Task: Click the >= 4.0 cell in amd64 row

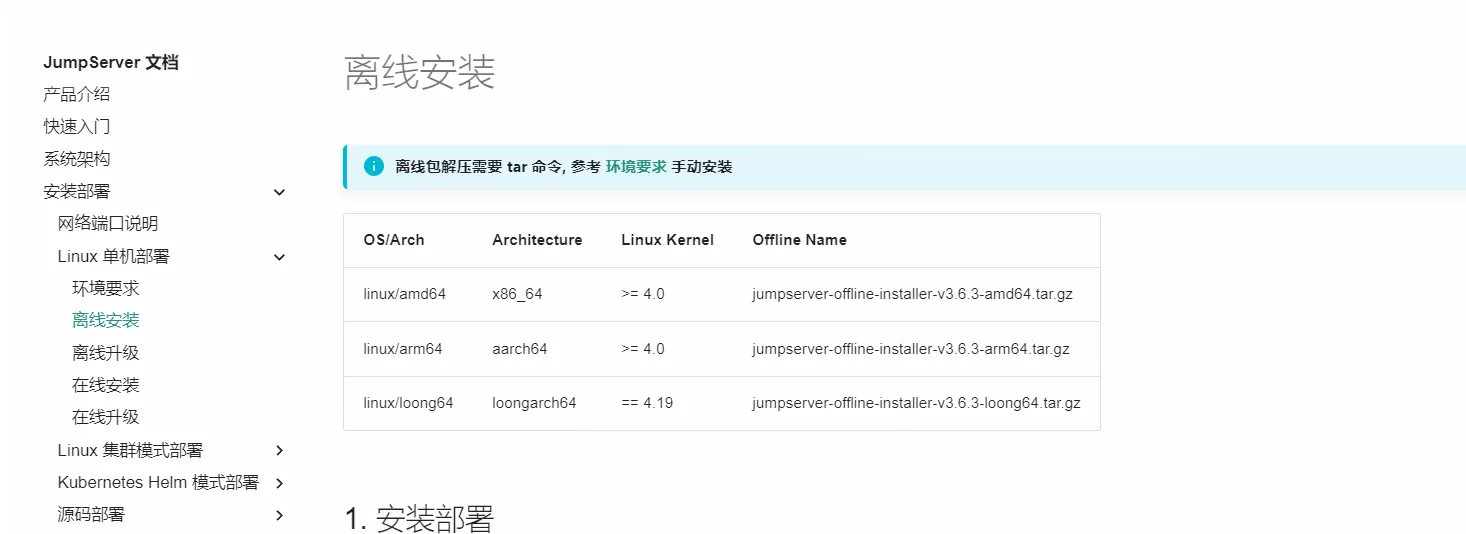Action: pyautogui.click(x=643, y=295)
